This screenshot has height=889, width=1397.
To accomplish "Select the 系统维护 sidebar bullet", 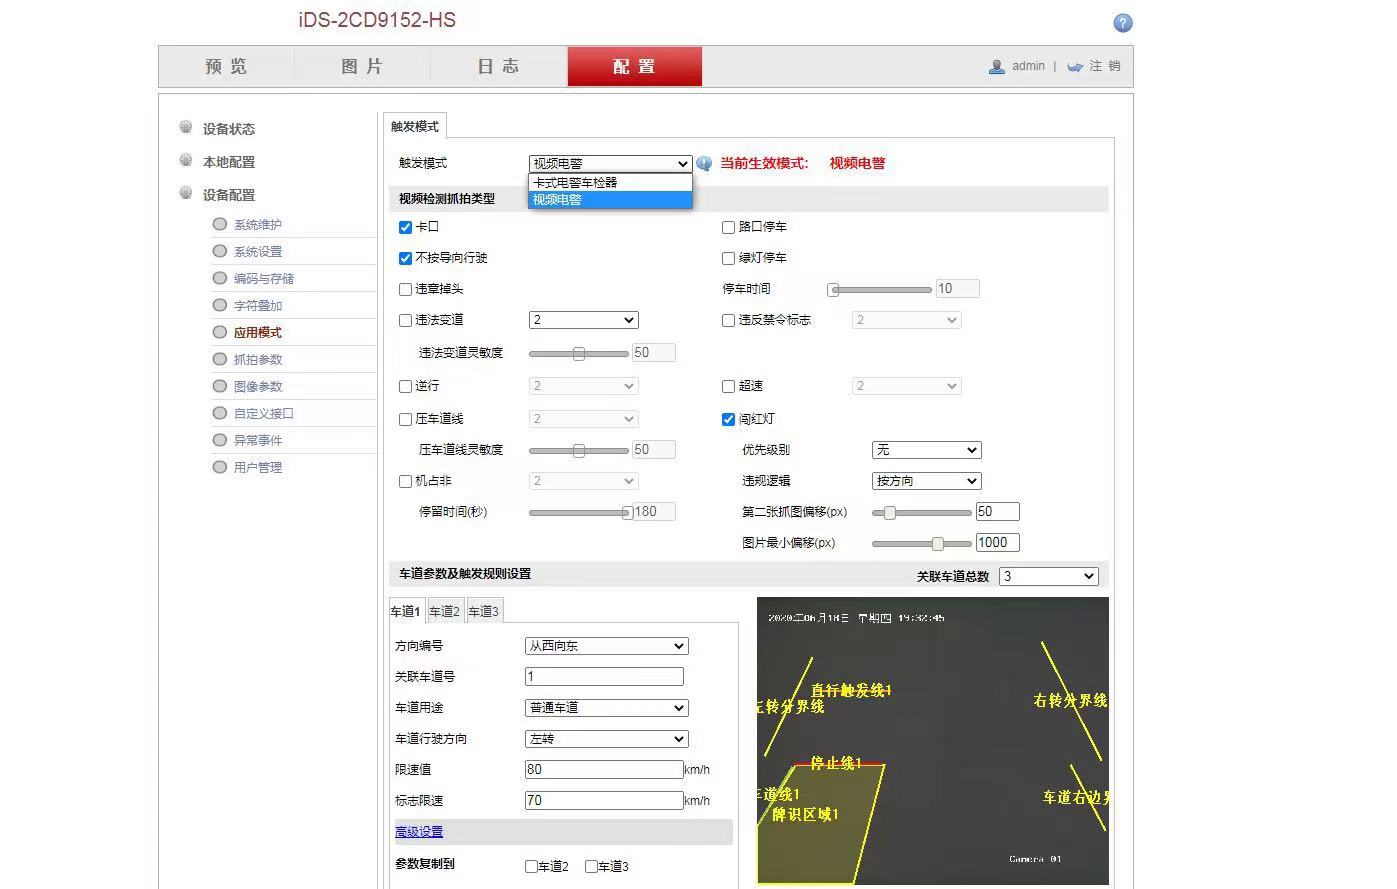I will click(x=219, y=224).
